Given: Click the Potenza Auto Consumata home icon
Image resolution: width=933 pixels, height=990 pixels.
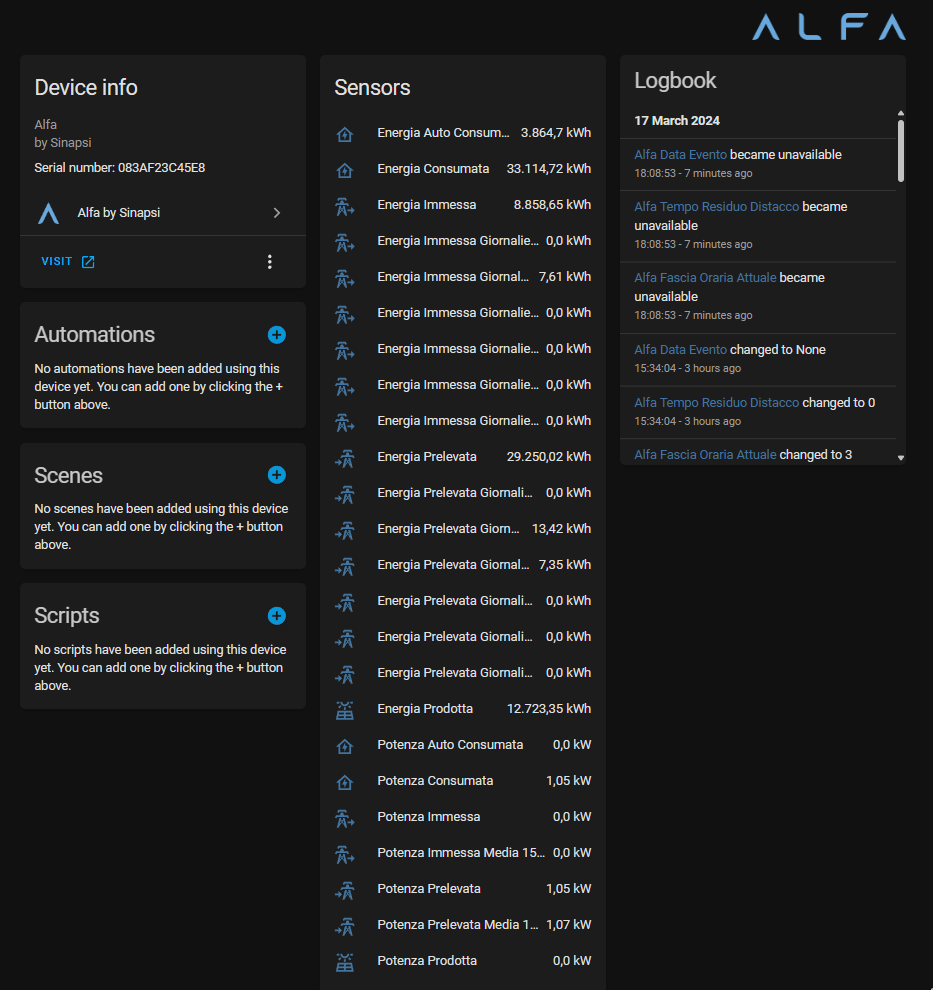Looking at the screenshot, I should tap(345, 746).
